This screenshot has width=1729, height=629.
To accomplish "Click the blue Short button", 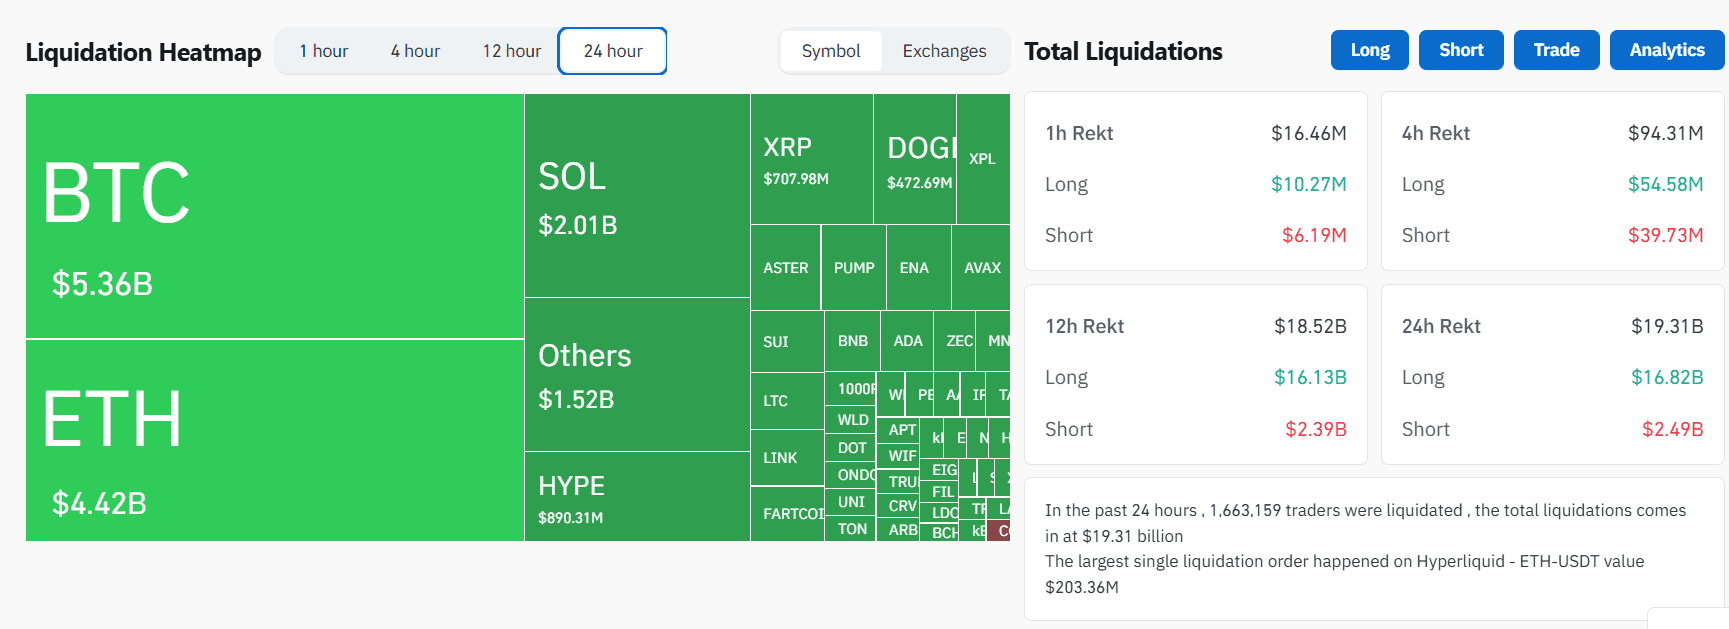I will [x=1460, y=50].
